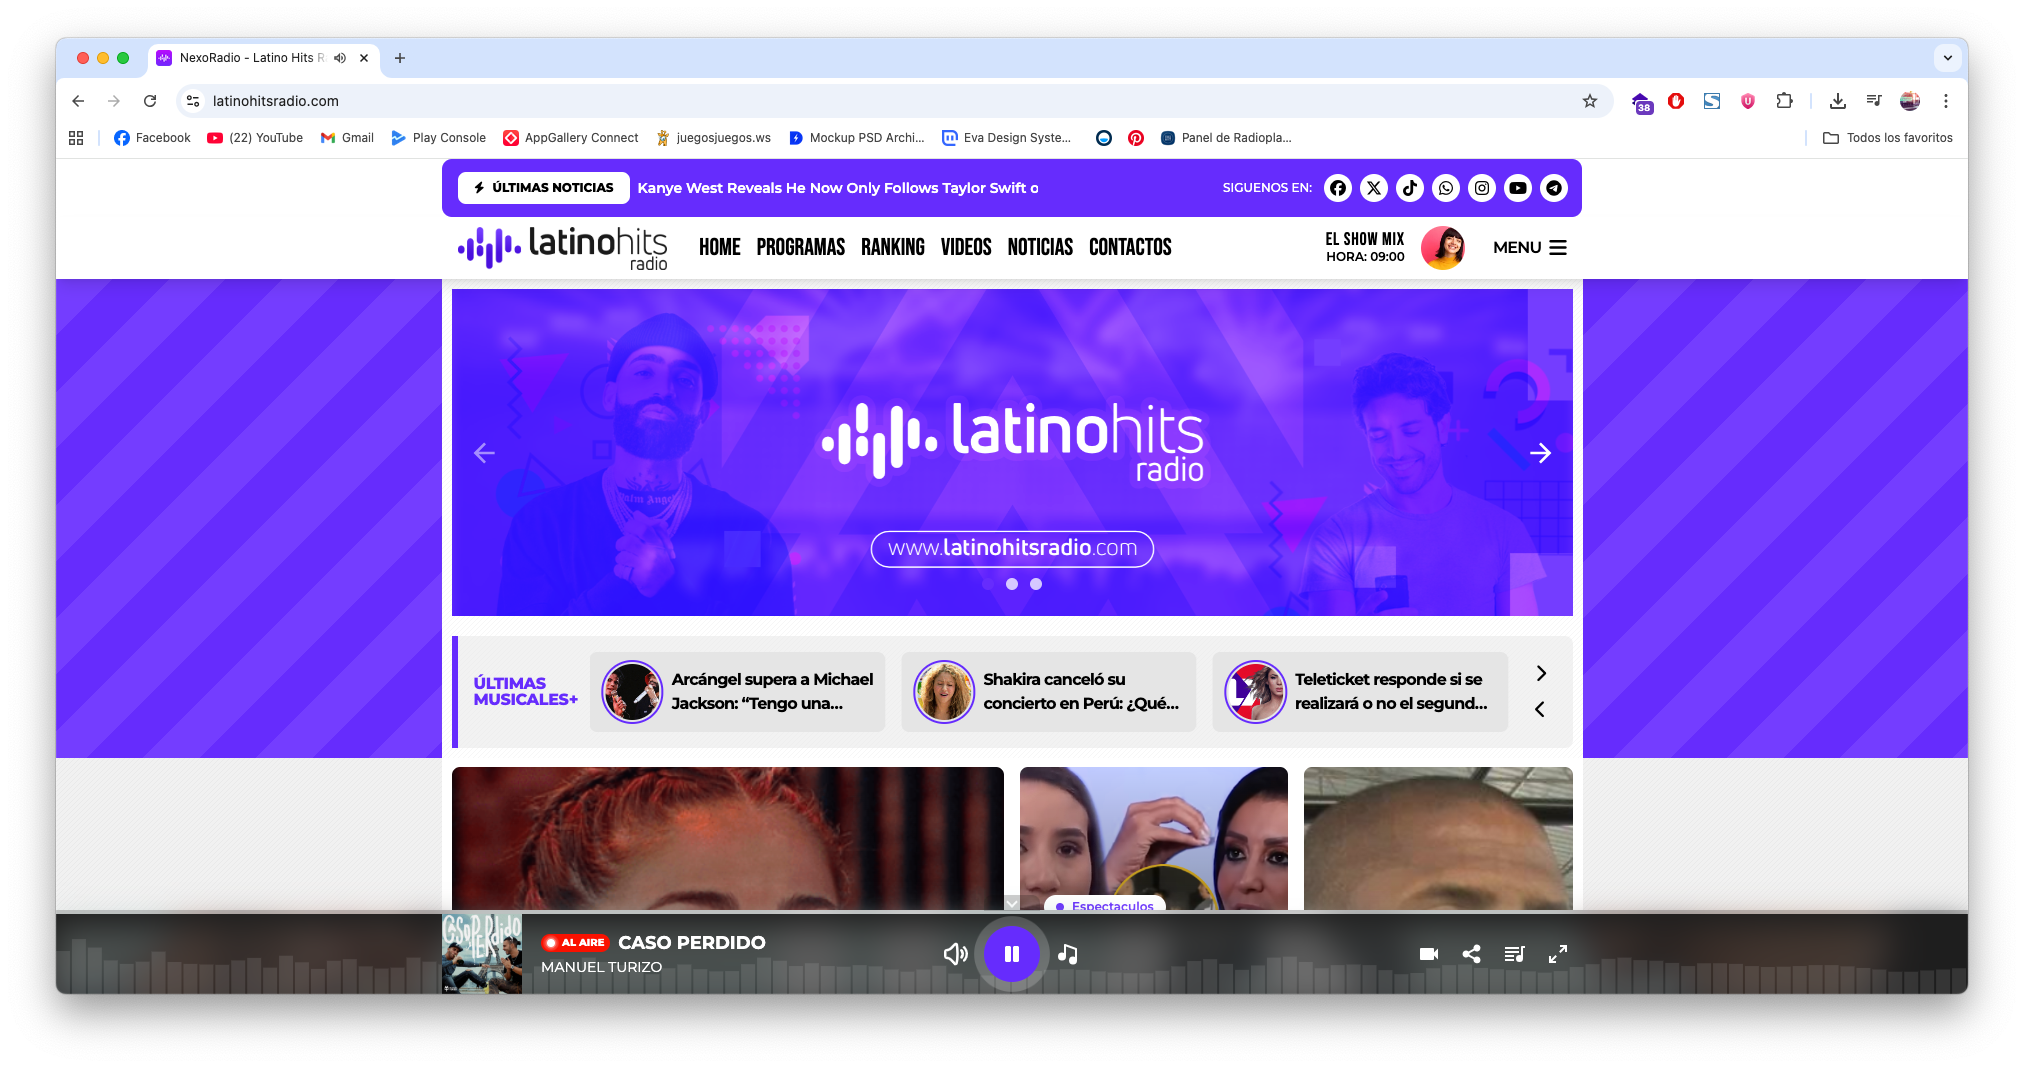The image size is (2024, 1068).
Task: Open the Shakira concert news link
Action: coord(1080,691)
